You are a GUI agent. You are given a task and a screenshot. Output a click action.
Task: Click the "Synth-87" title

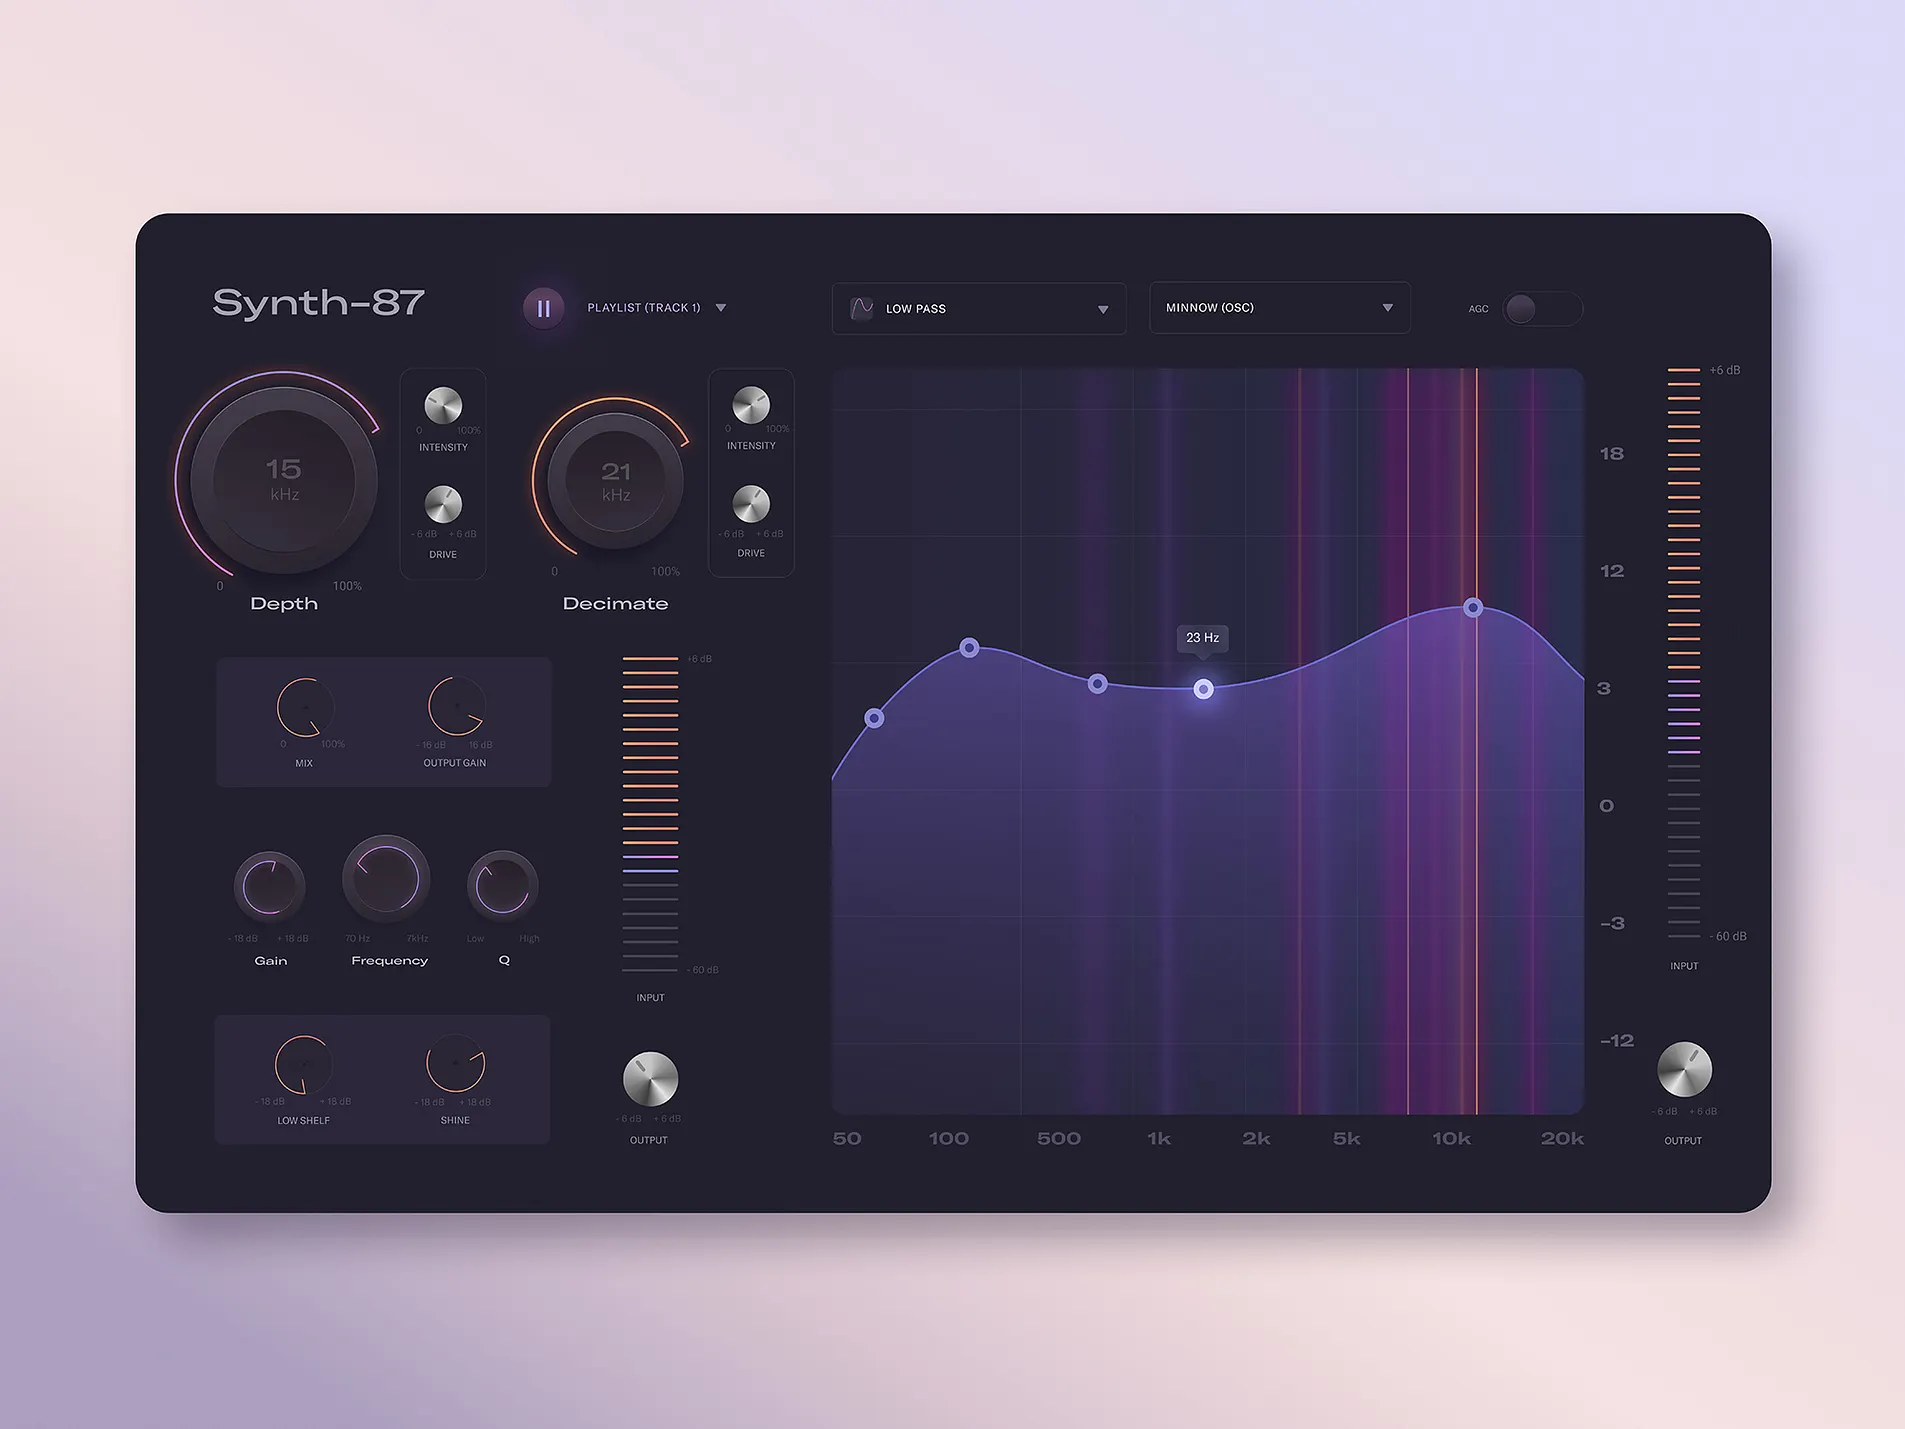click(319, 302)
